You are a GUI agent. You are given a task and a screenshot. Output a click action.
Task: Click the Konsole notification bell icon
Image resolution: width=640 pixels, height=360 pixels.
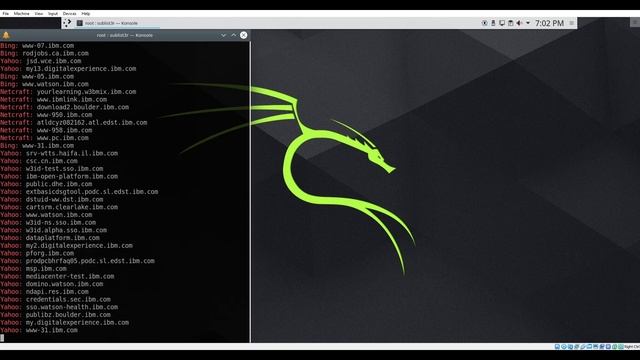click(x=6, y=35)
